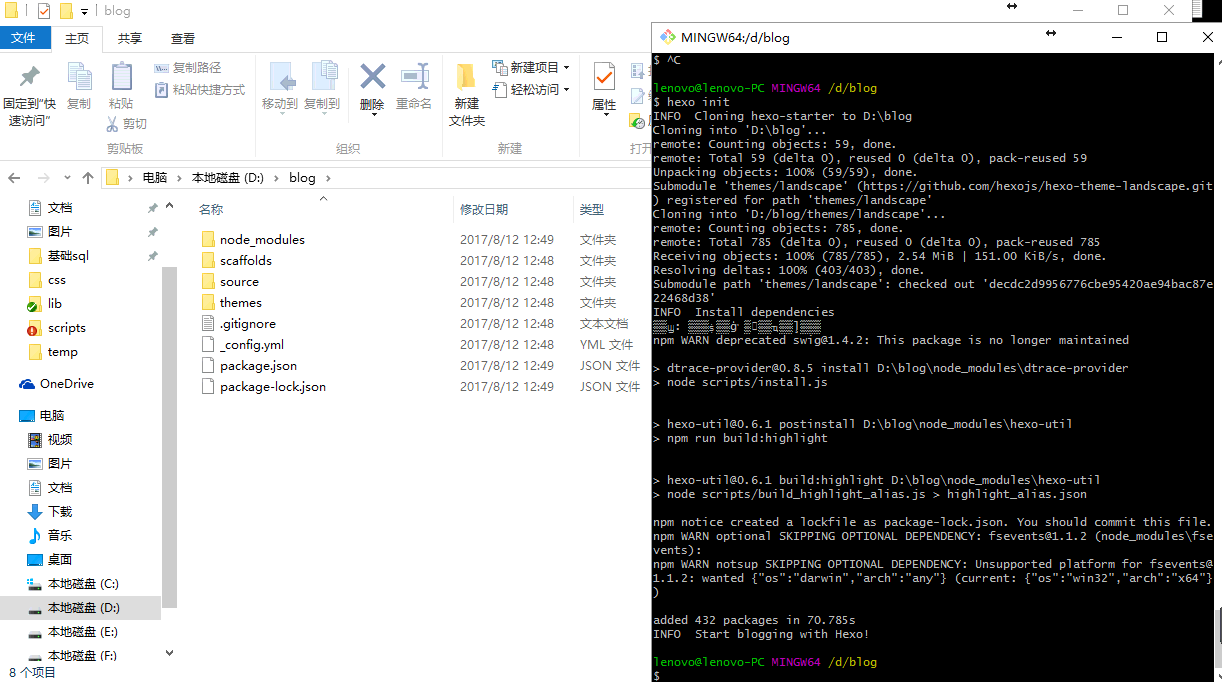Viewport: 1222px width, 682px height.
Task: Open the lib folder in the sidebar
Action: (x=55, y=304)
